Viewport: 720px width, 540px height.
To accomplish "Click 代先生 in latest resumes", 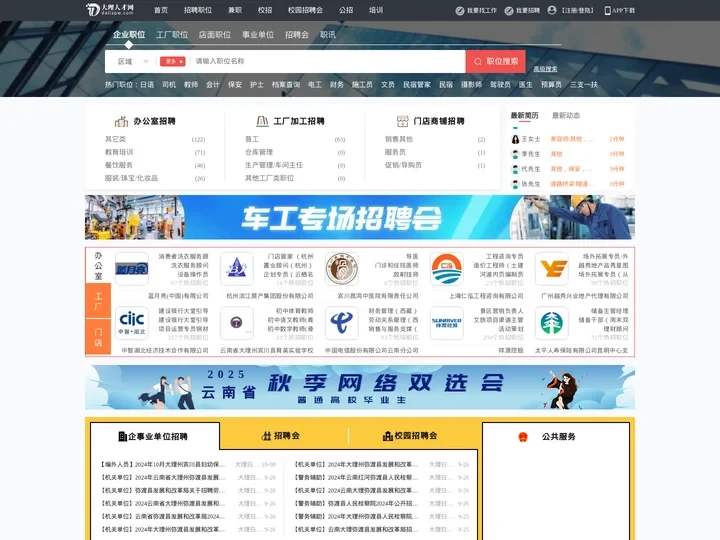I will [x=530, y=169].
